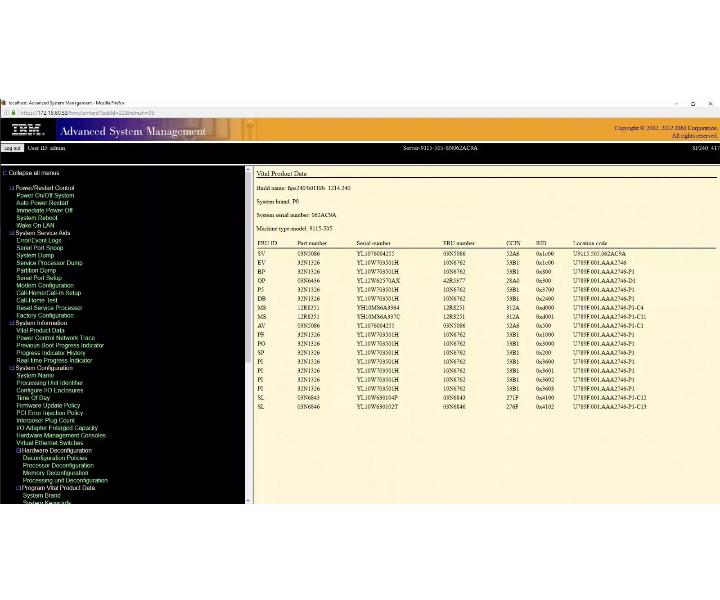Open Error/Event Logs
720x600 pixels.
[39, 241]
